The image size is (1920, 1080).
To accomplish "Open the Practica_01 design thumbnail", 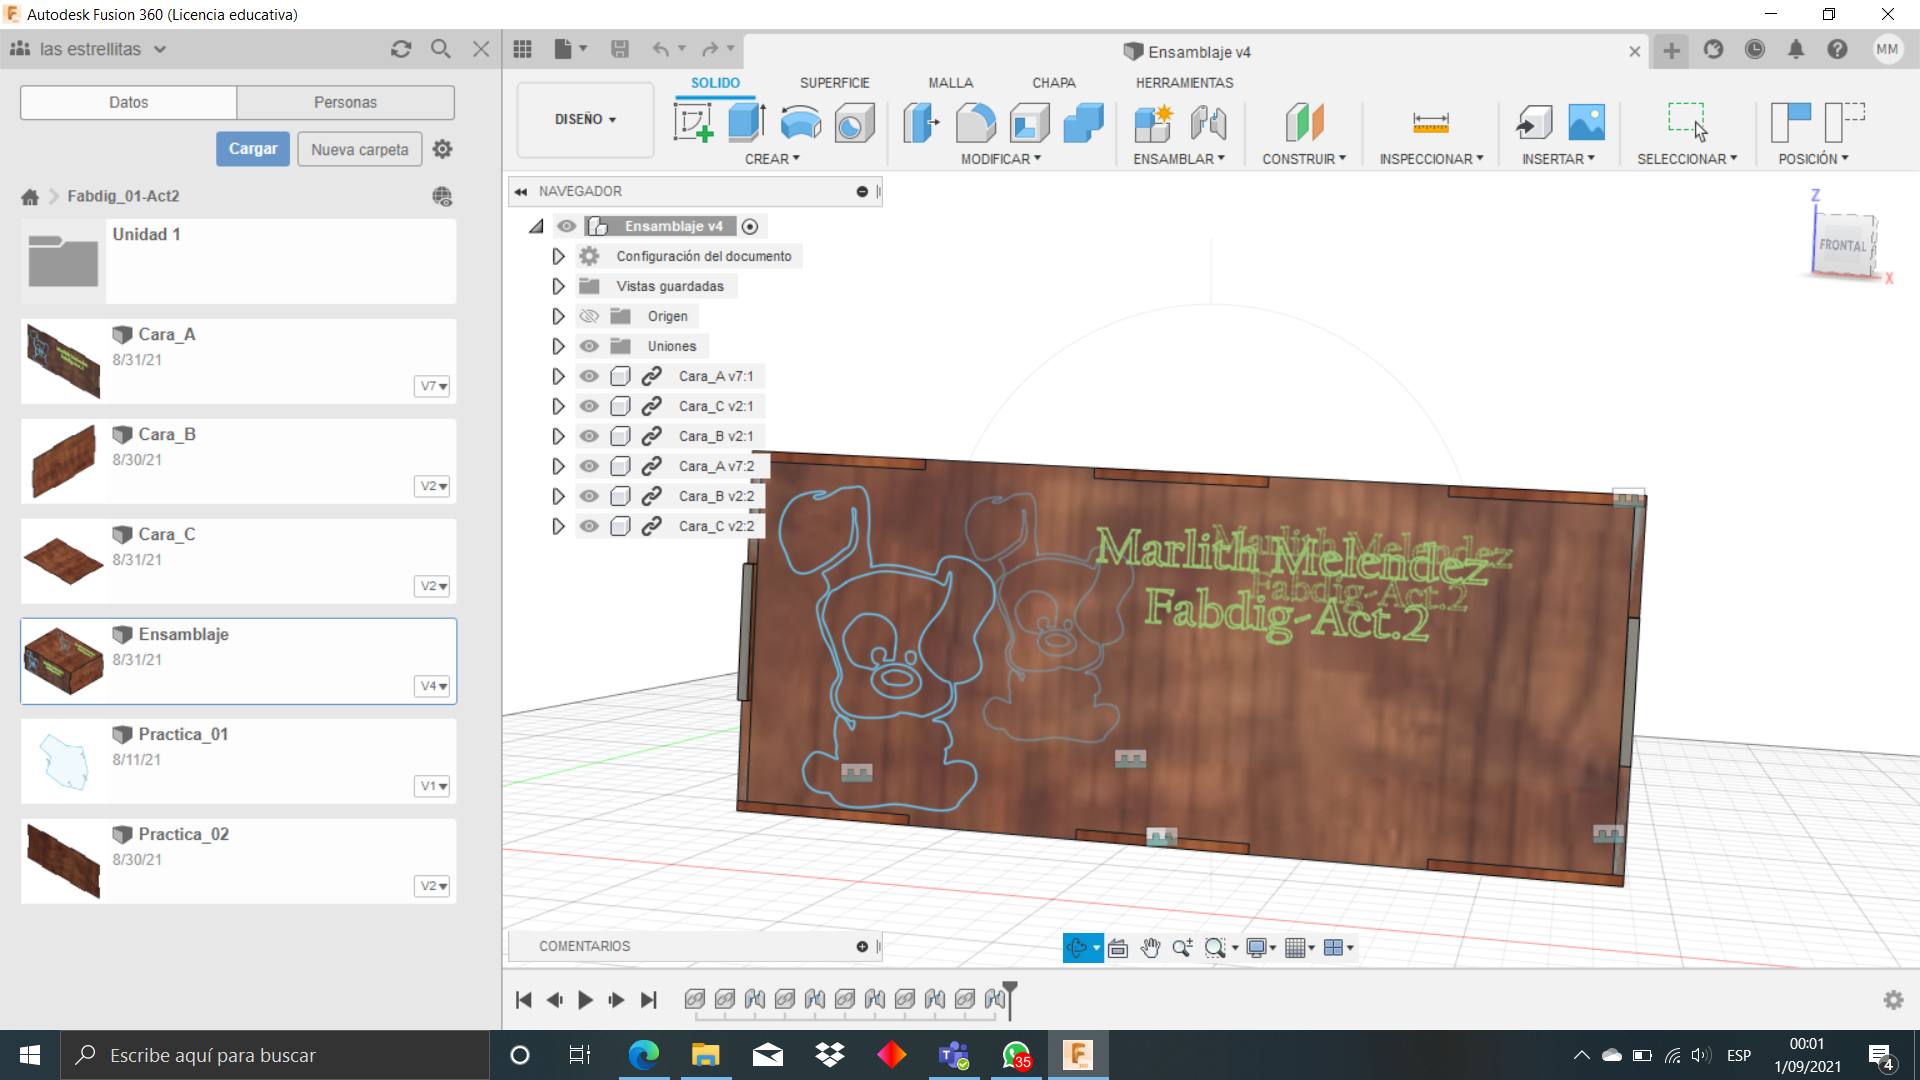I will 63,761.
